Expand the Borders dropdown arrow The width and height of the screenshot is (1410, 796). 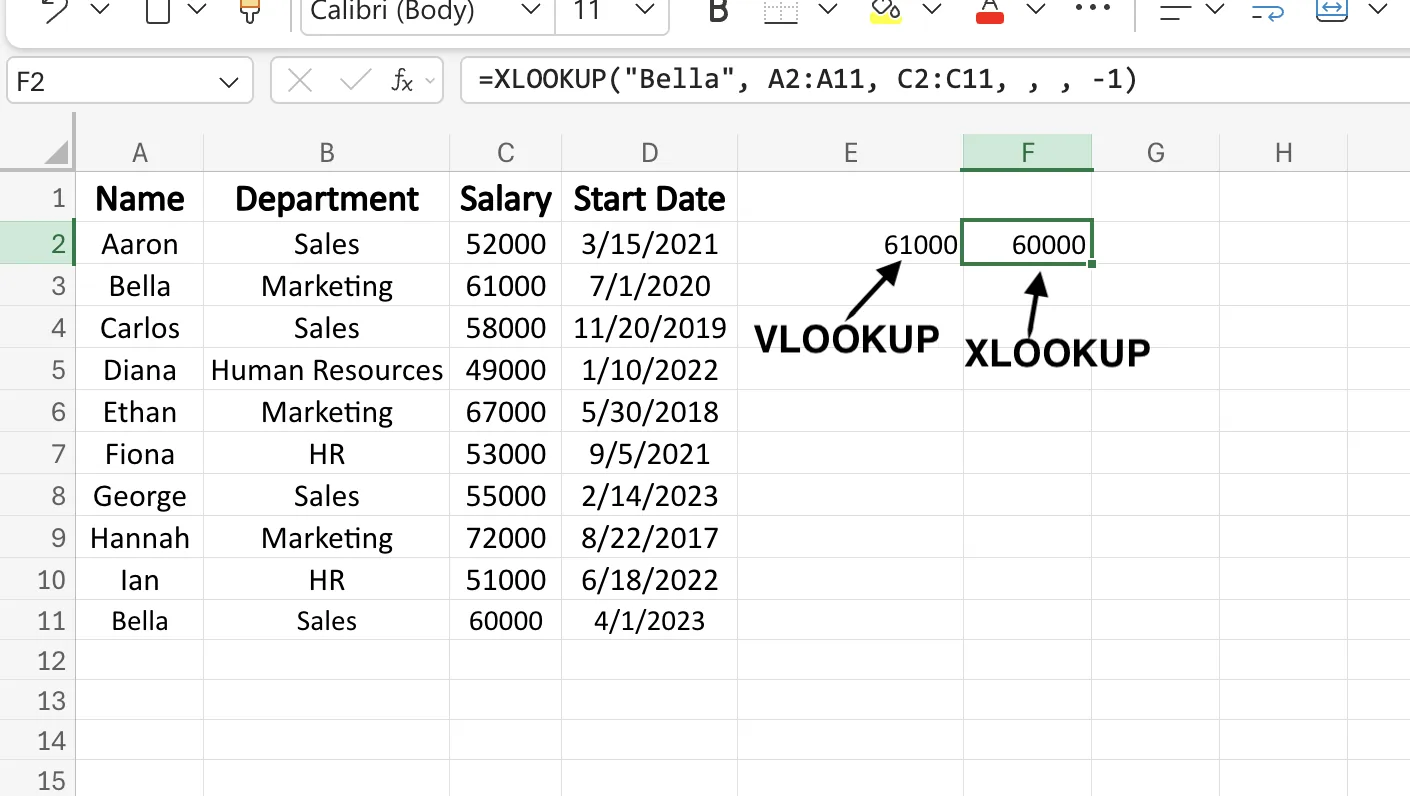coord(827,10)
